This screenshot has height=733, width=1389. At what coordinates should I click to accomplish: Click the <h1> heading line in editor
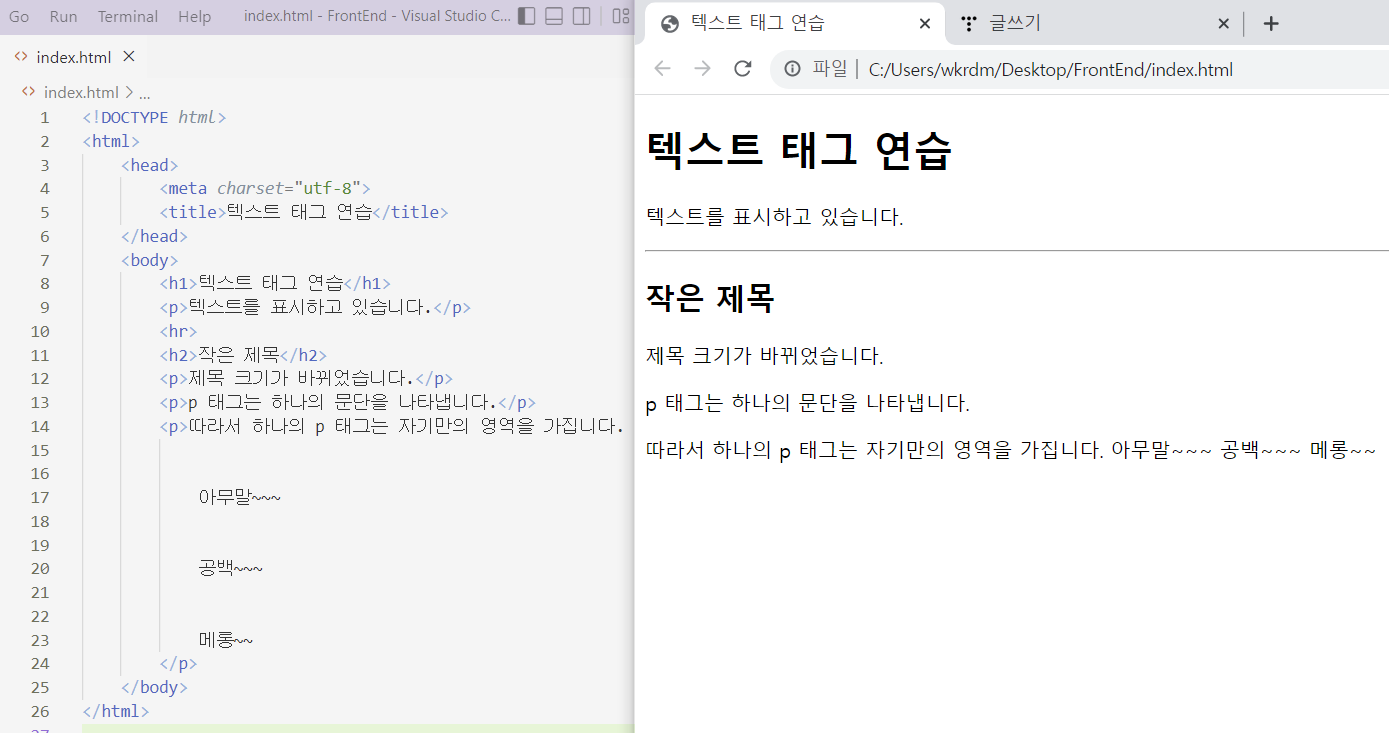(x=275, y=283)
